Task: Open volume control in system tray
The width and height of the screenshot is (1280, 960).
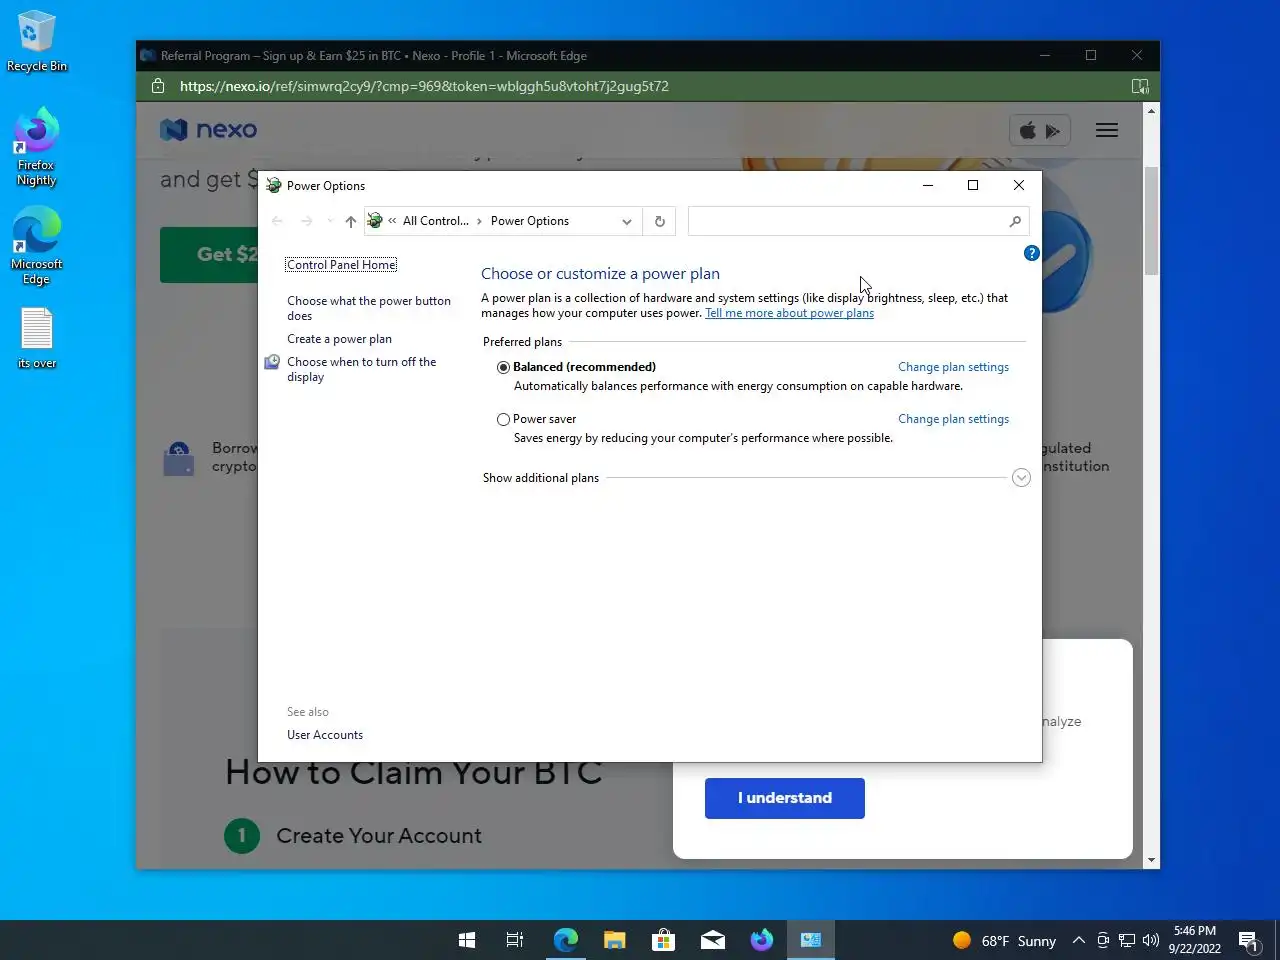Action: [1151, 940]
